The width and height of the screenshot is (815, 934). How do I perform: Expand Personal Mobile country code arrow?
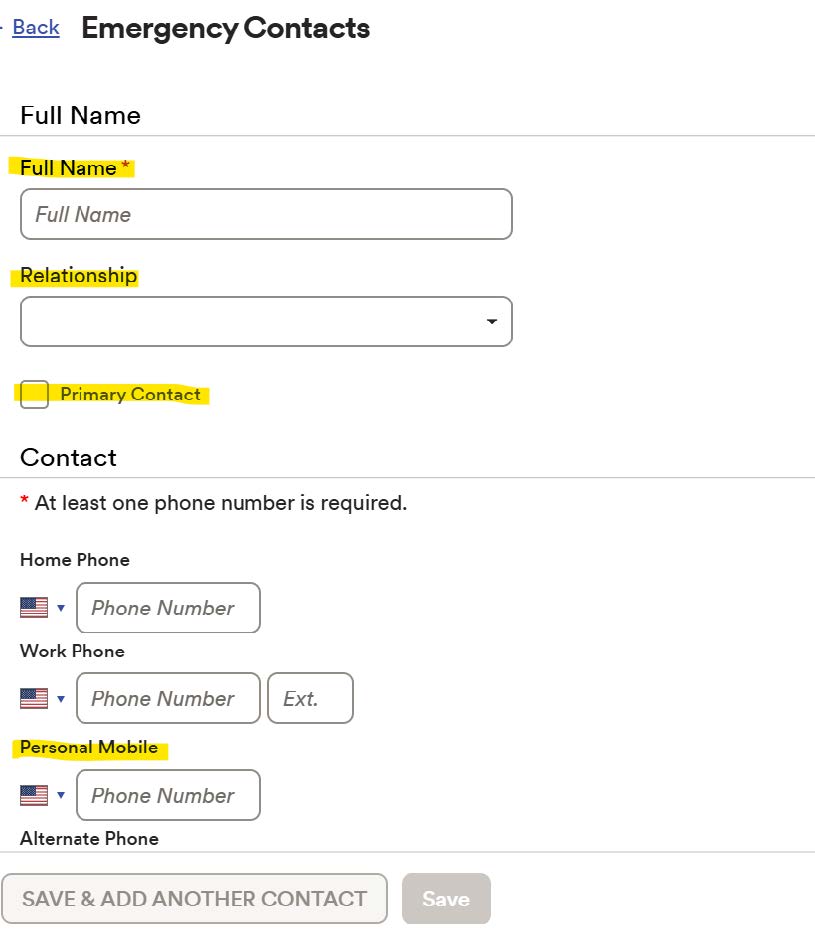click(61, 796)
